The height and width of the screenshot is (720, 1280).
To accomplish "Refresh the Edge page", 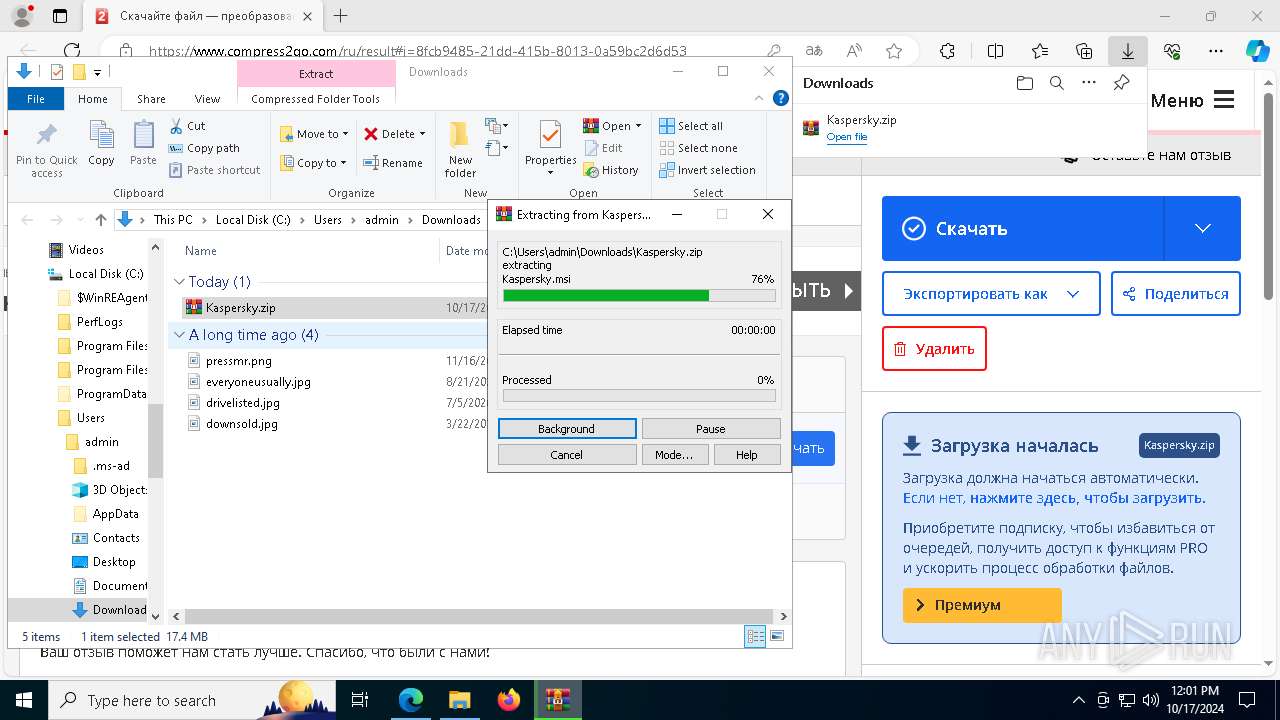I will [72, 51].
